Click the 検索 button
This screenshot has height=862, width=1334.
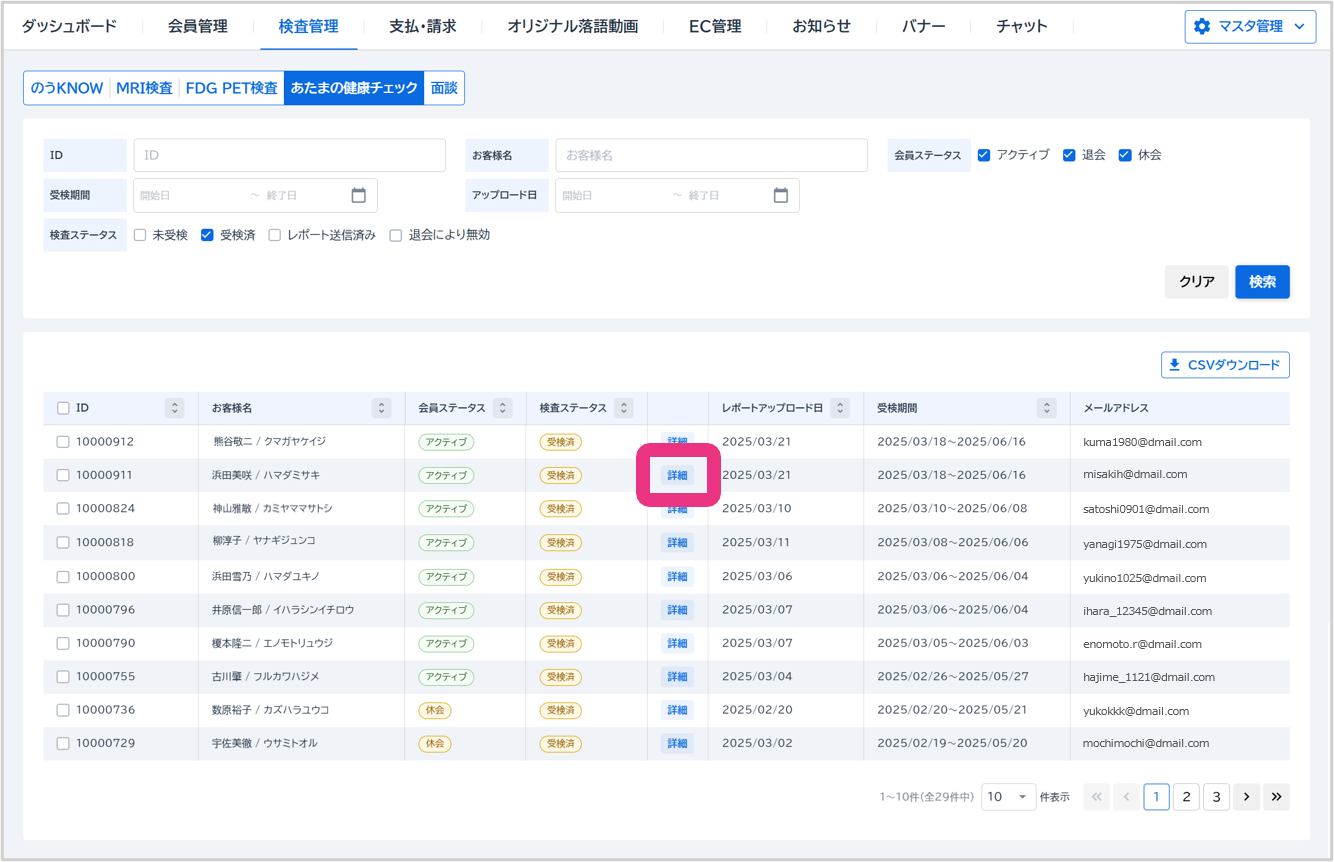click(x=1262, y=282)
